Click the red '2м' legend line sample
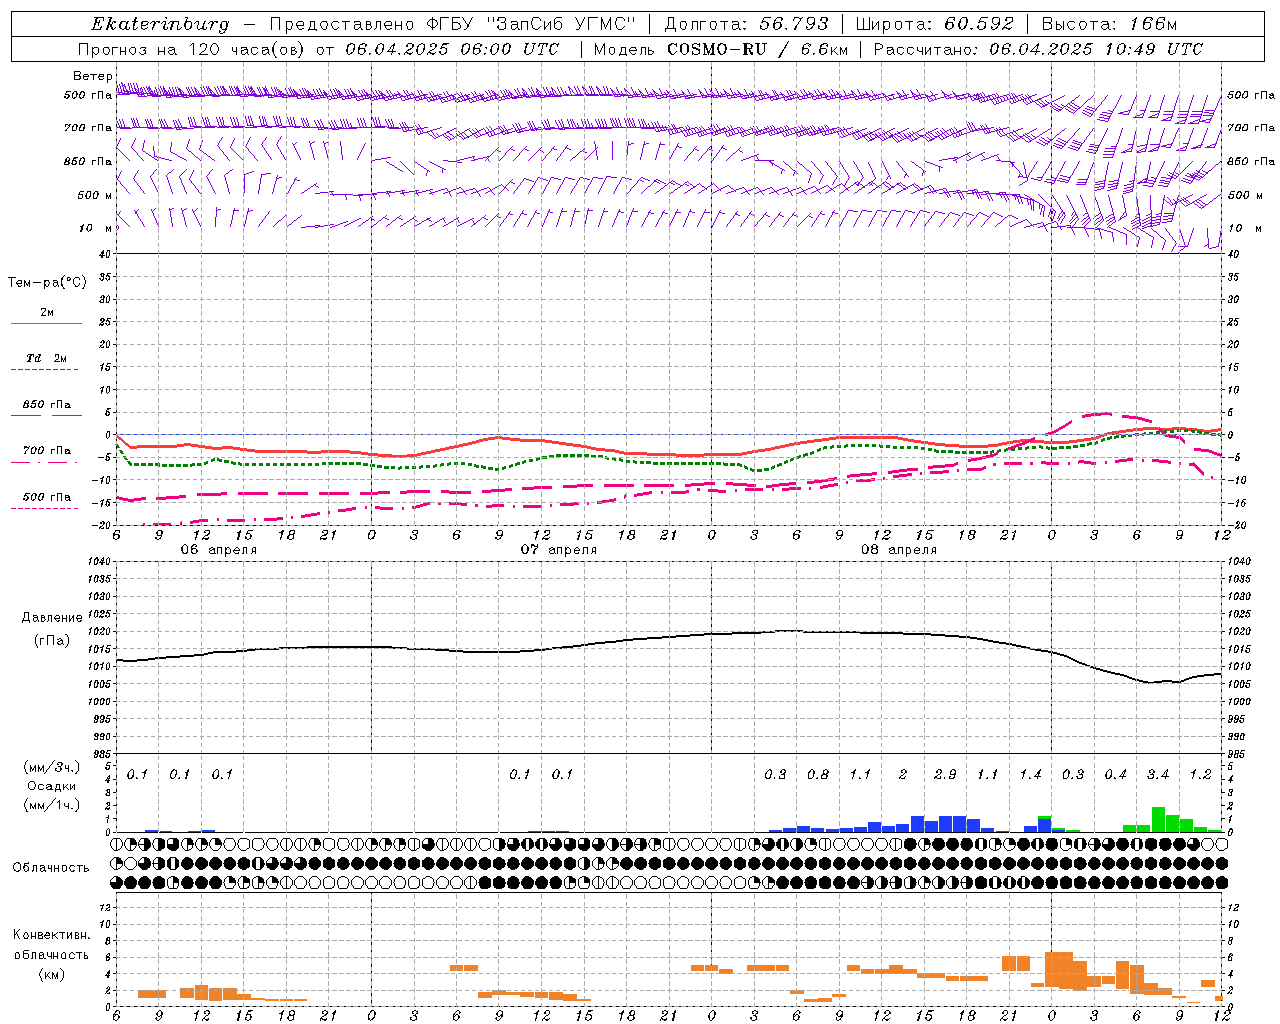Viewport: 1280px width, 1024px height. pos(46,324)
